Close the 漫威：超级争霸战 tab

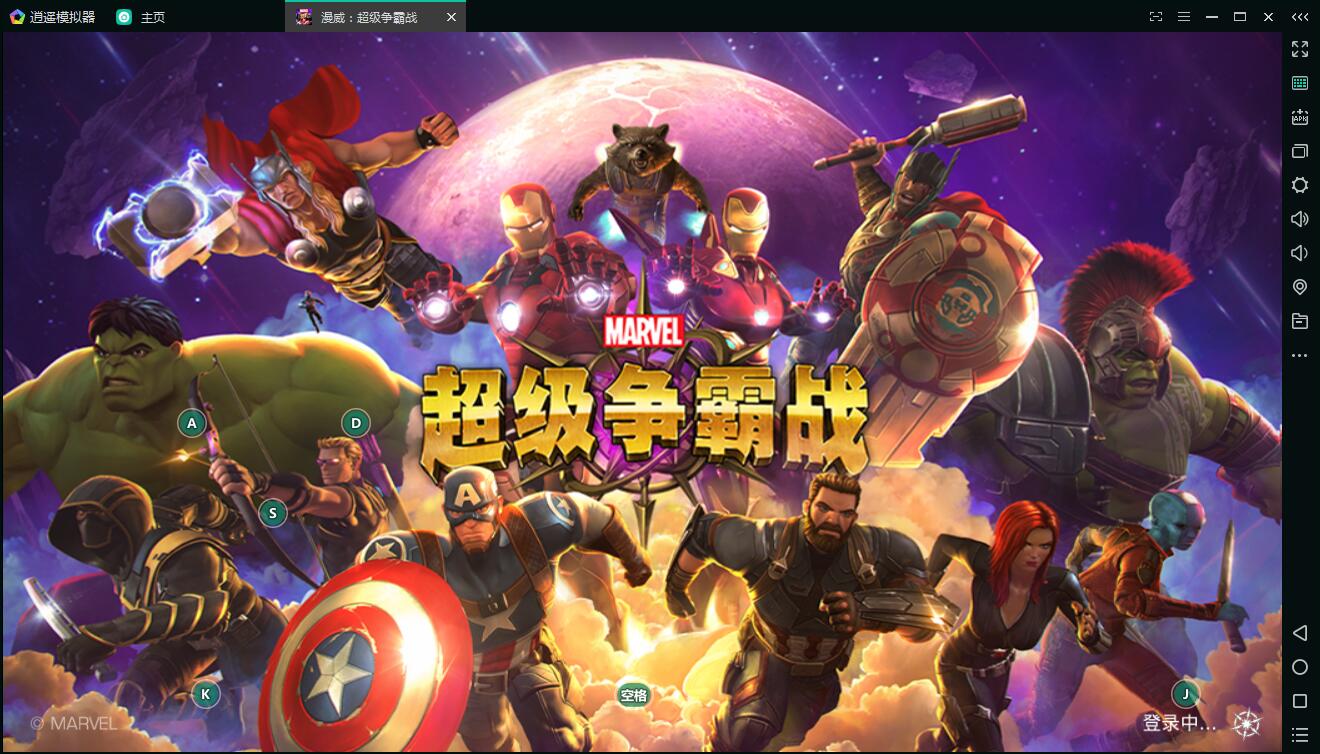[x=451, y=17]
